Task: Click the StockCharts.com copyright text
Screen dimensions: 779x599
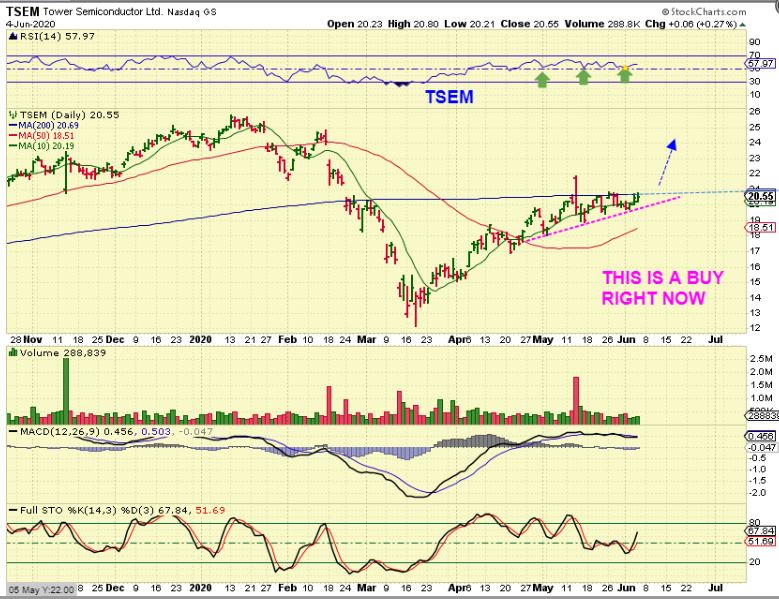Action: [x=704, y=11]
